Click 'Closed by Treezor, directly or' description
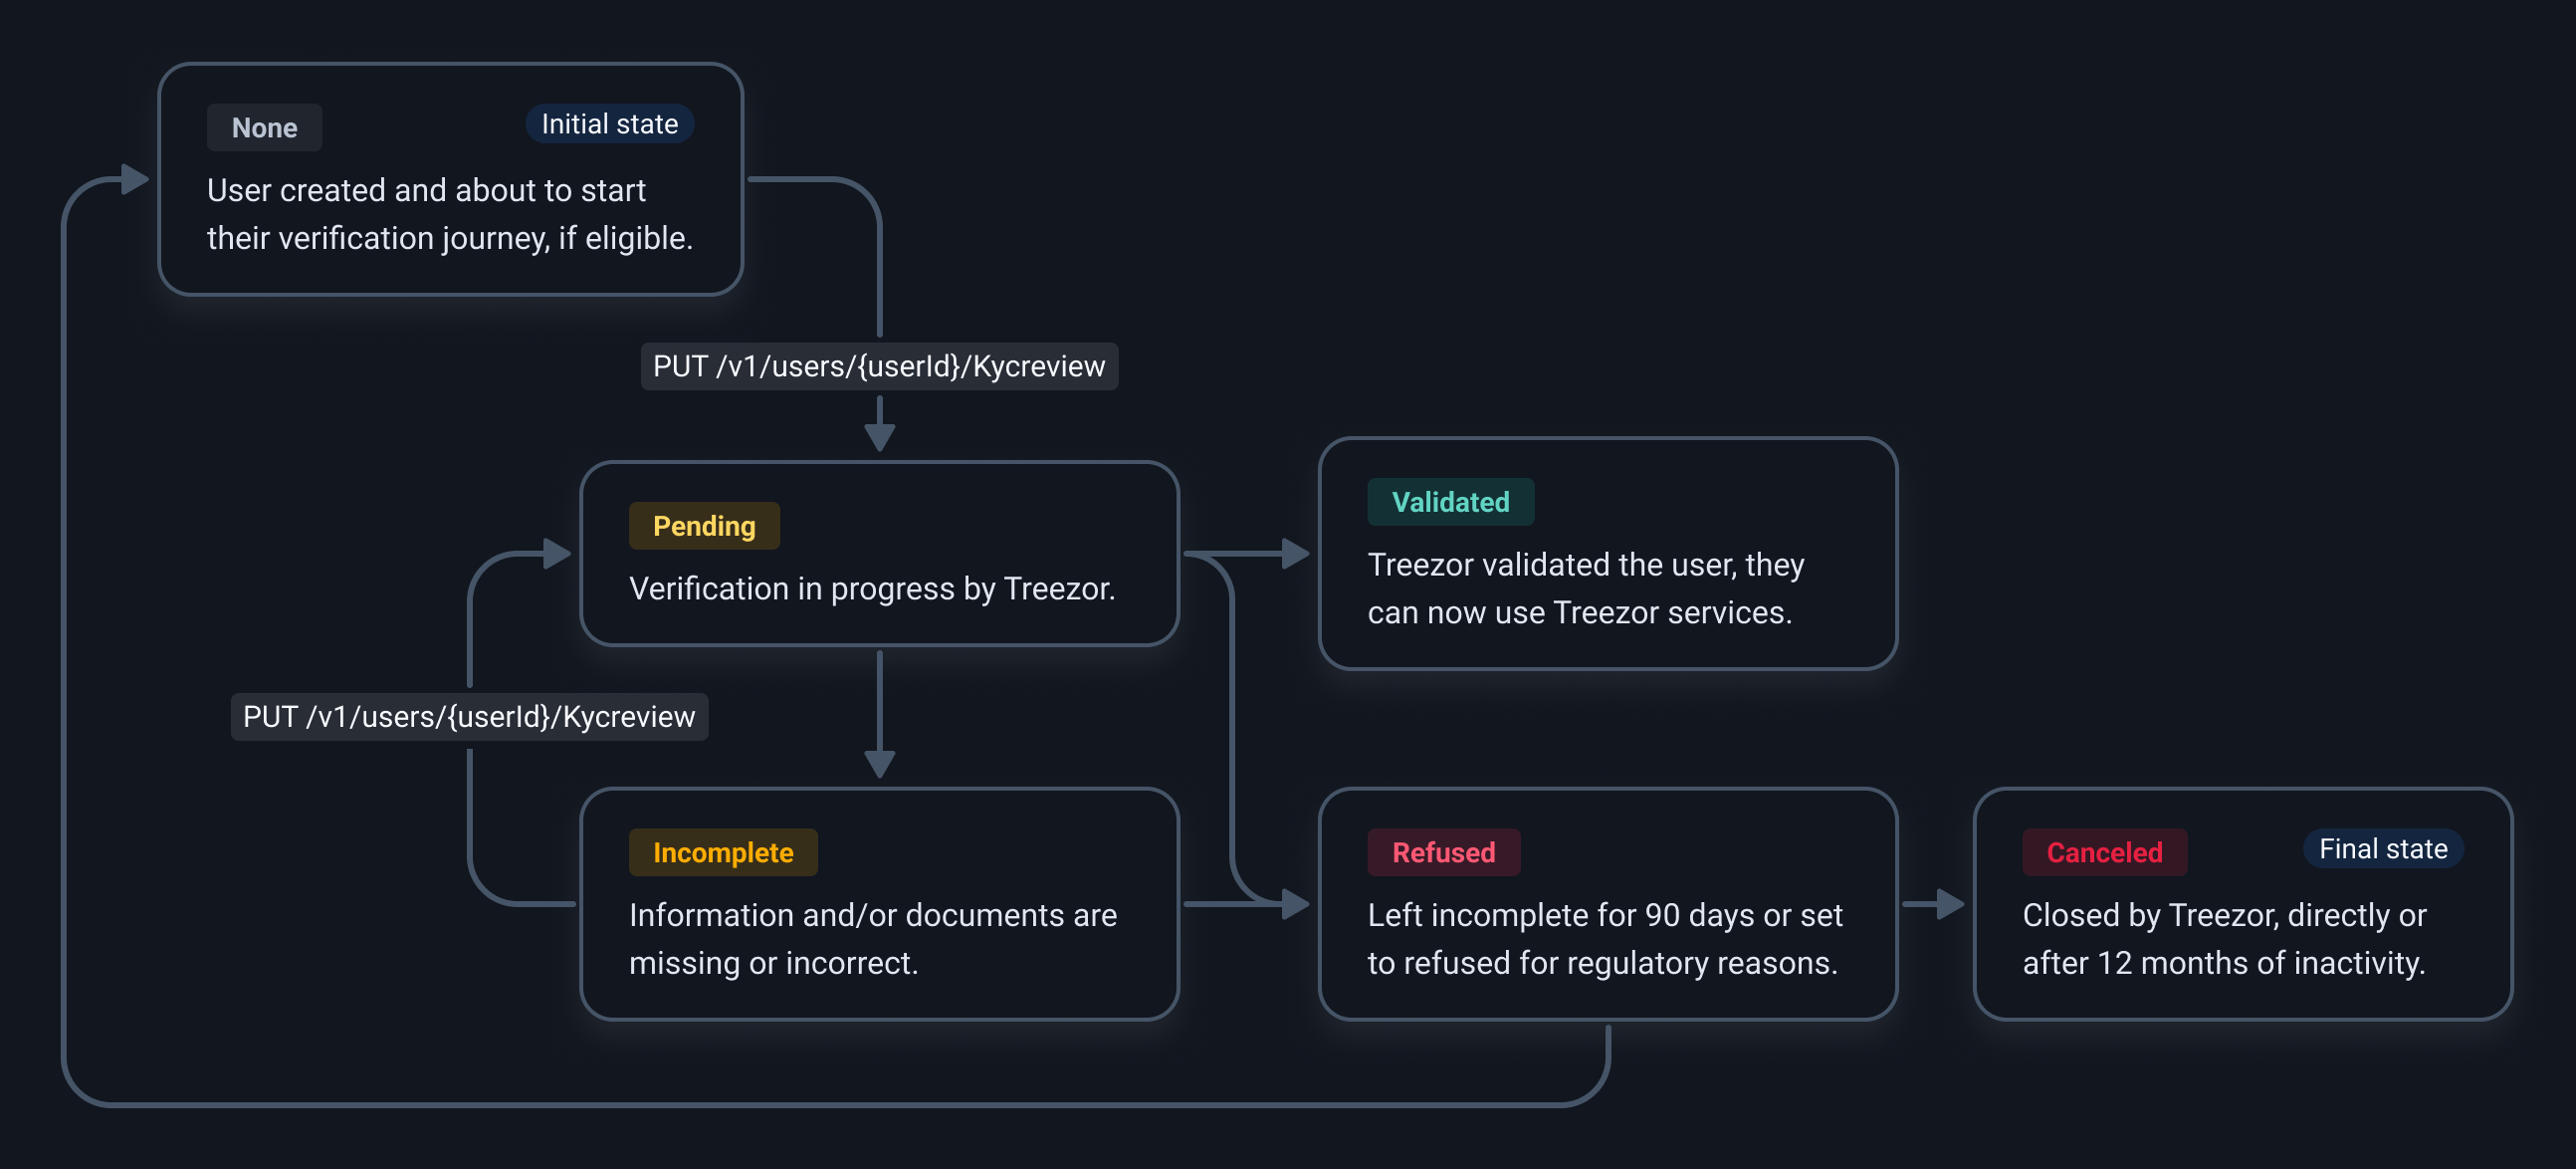2576x1169 pixels. [2224, 939]
